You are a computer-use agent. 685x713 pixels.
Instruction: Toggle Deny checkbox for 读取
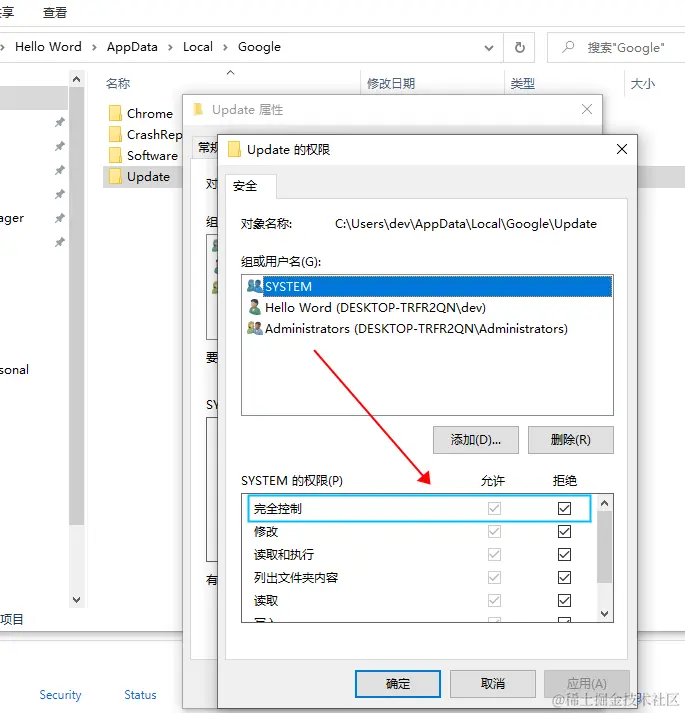click(564, 601)
